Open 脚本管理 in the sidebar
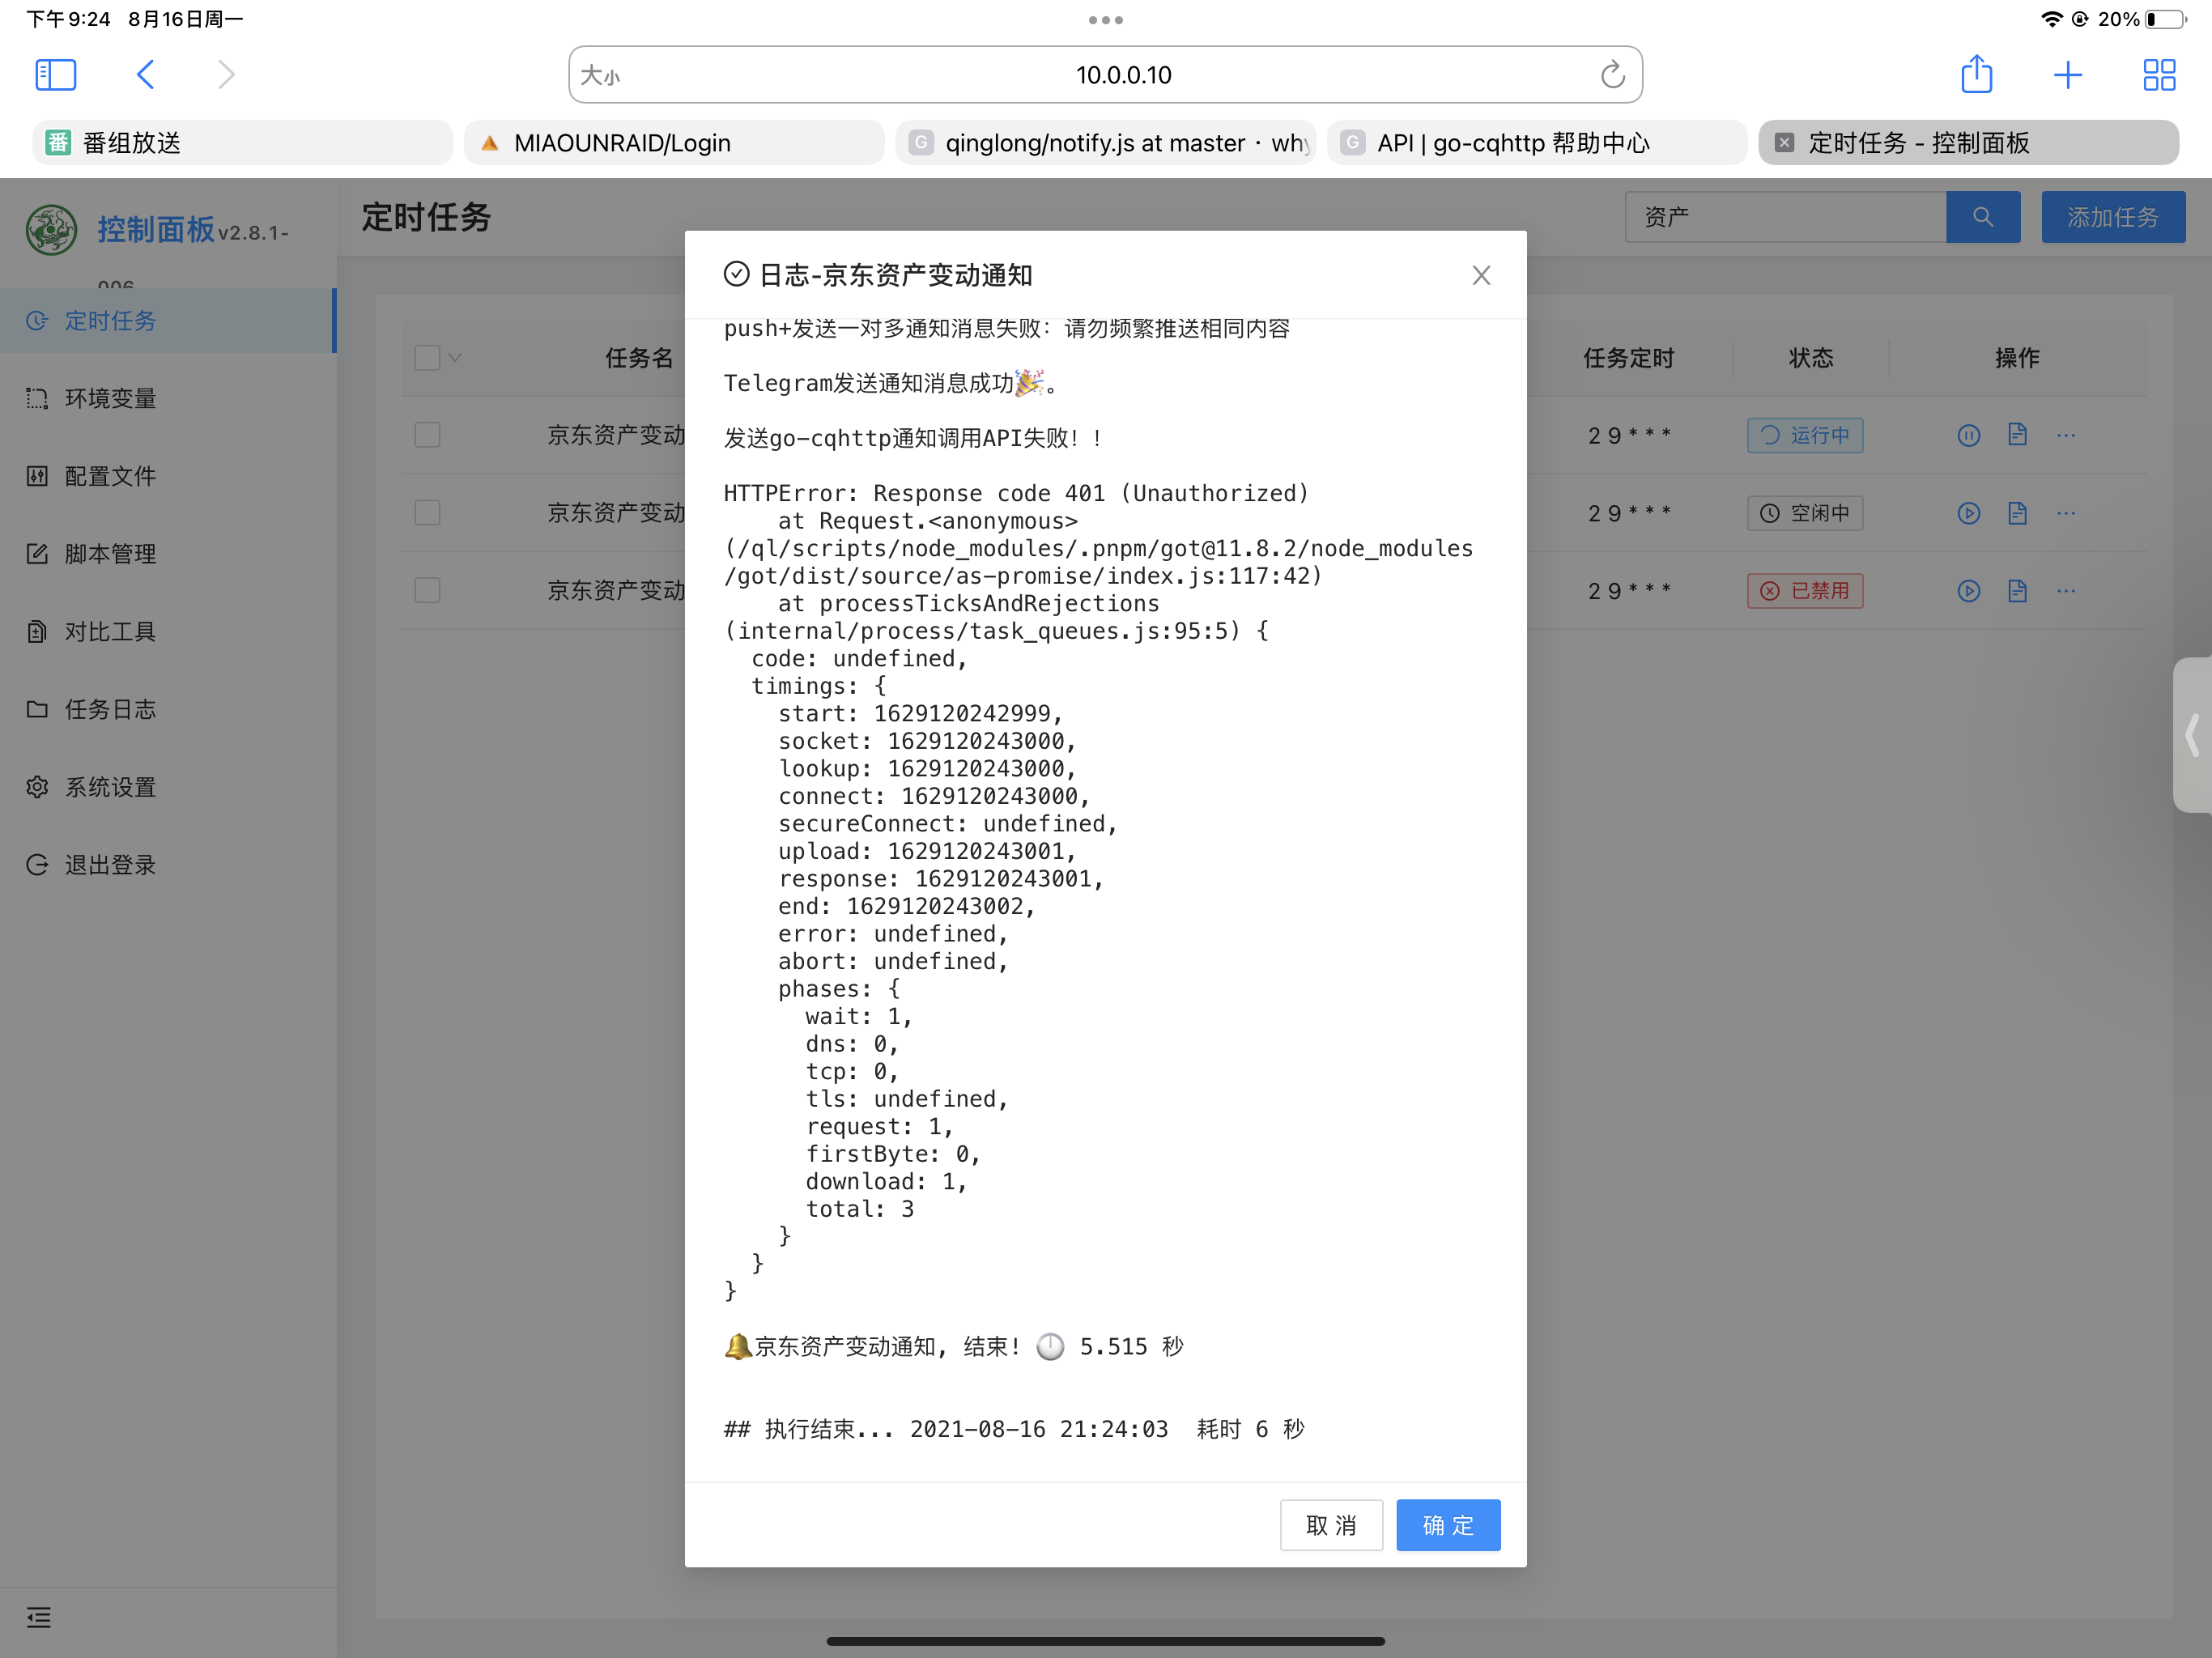 click(x=168, y=554)
